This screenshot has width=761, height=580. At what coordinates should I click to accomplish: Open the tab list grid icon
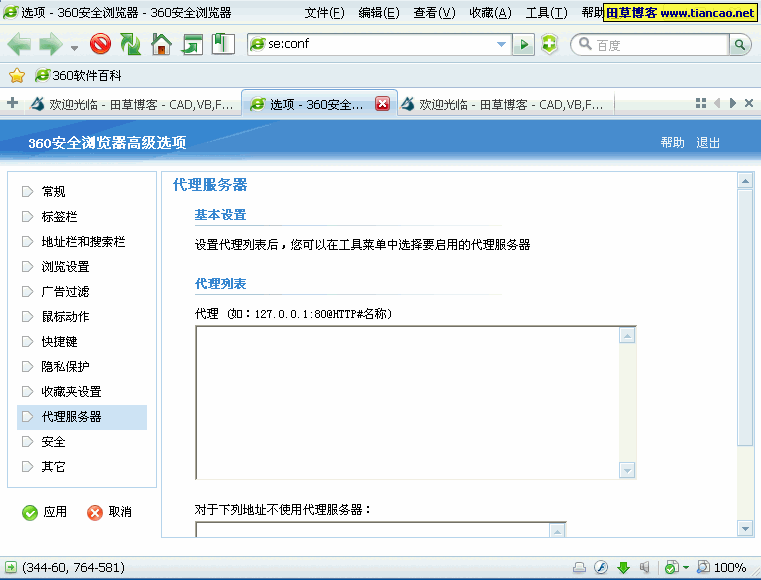click(x=700, y=103)
